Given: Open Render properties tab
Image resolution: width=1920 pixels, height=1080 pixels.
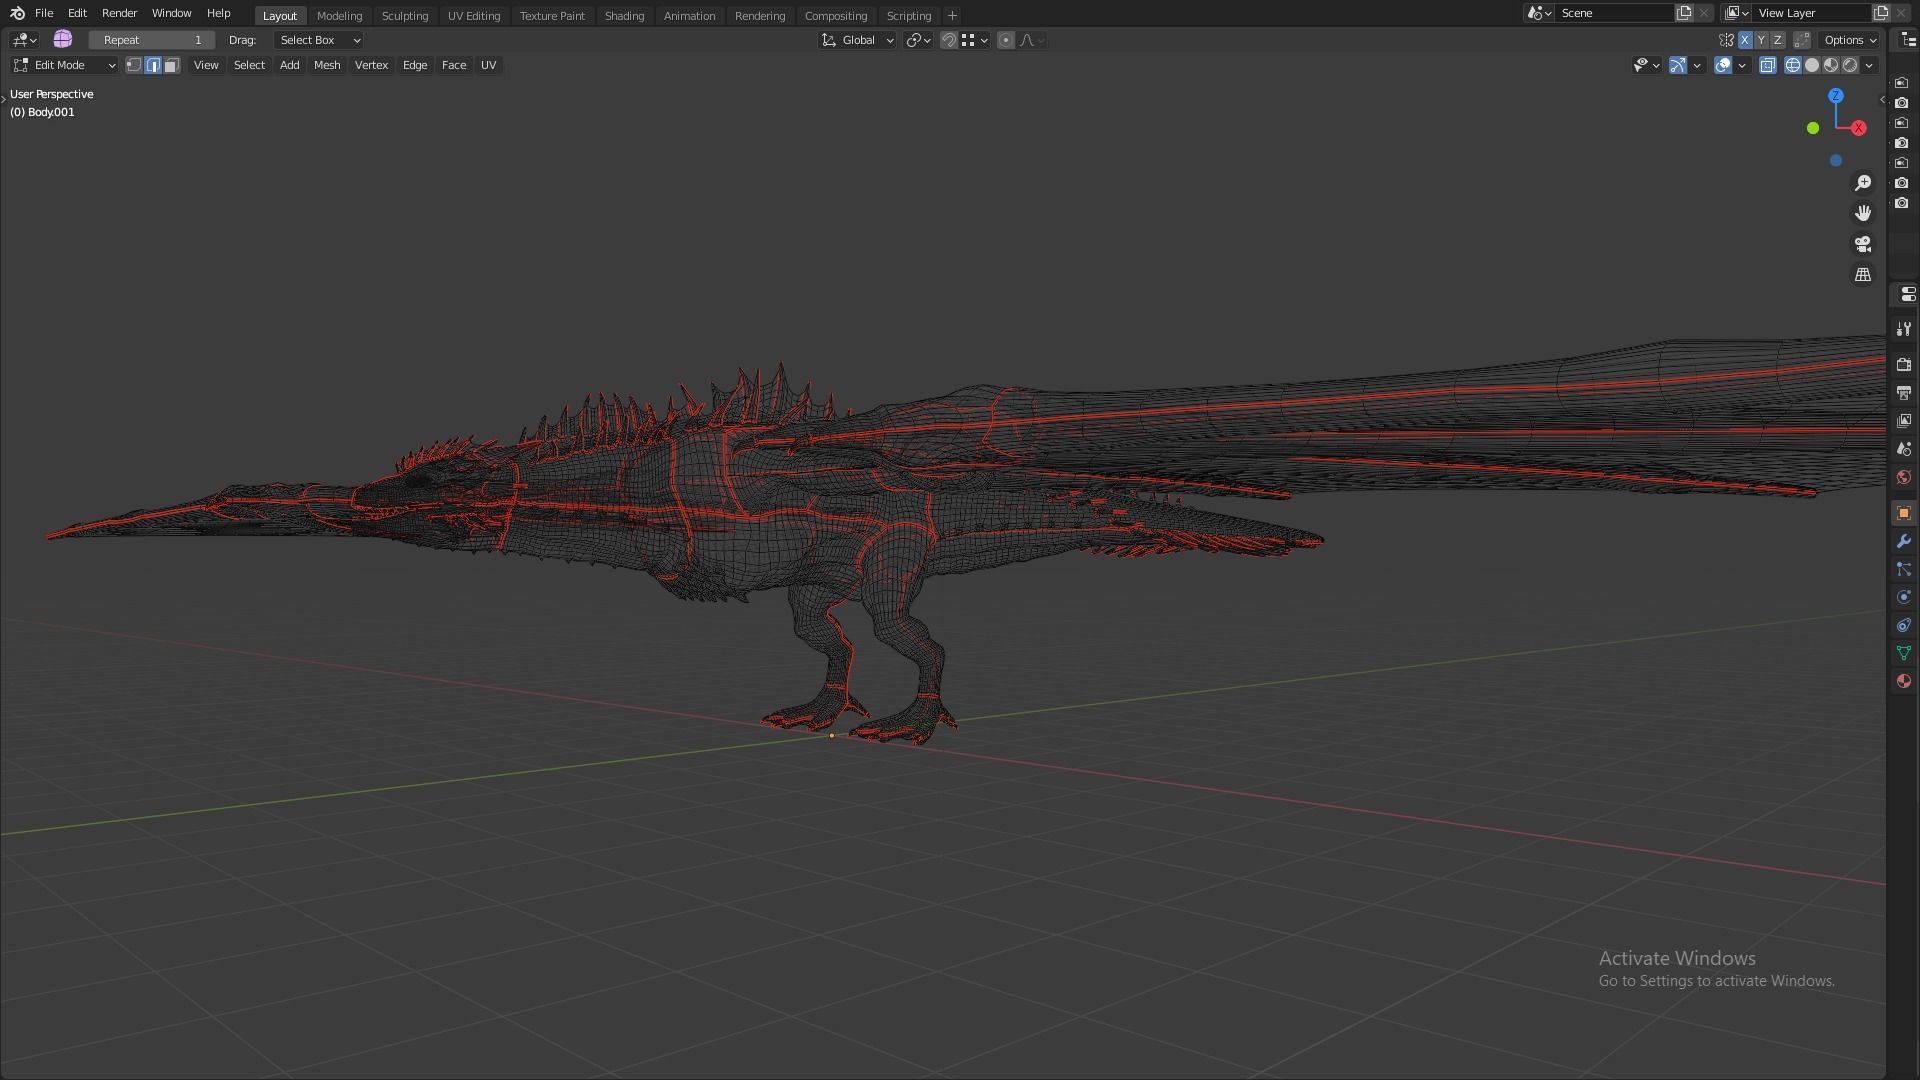Looking at the screenshot, I should (1904, 365).
